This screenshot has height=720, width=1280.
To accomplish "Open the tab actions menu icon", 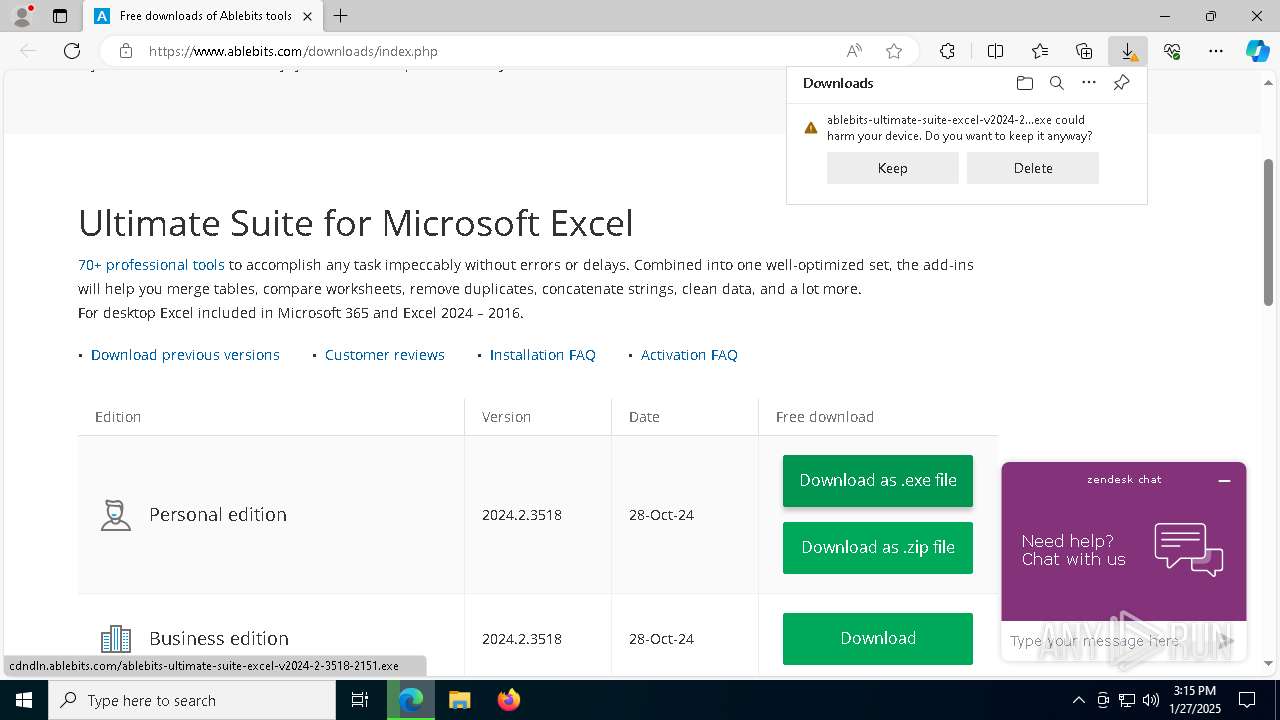I will click(x=60, y=16).
